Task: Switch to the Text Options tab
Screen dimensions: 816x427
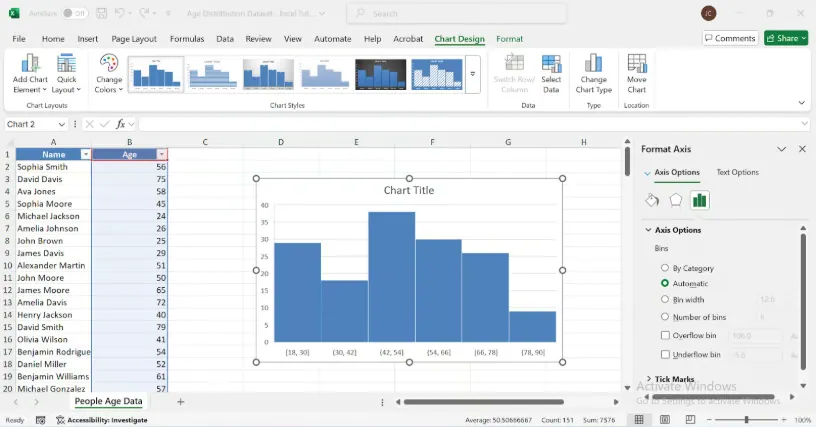Action: pos(737,172)
